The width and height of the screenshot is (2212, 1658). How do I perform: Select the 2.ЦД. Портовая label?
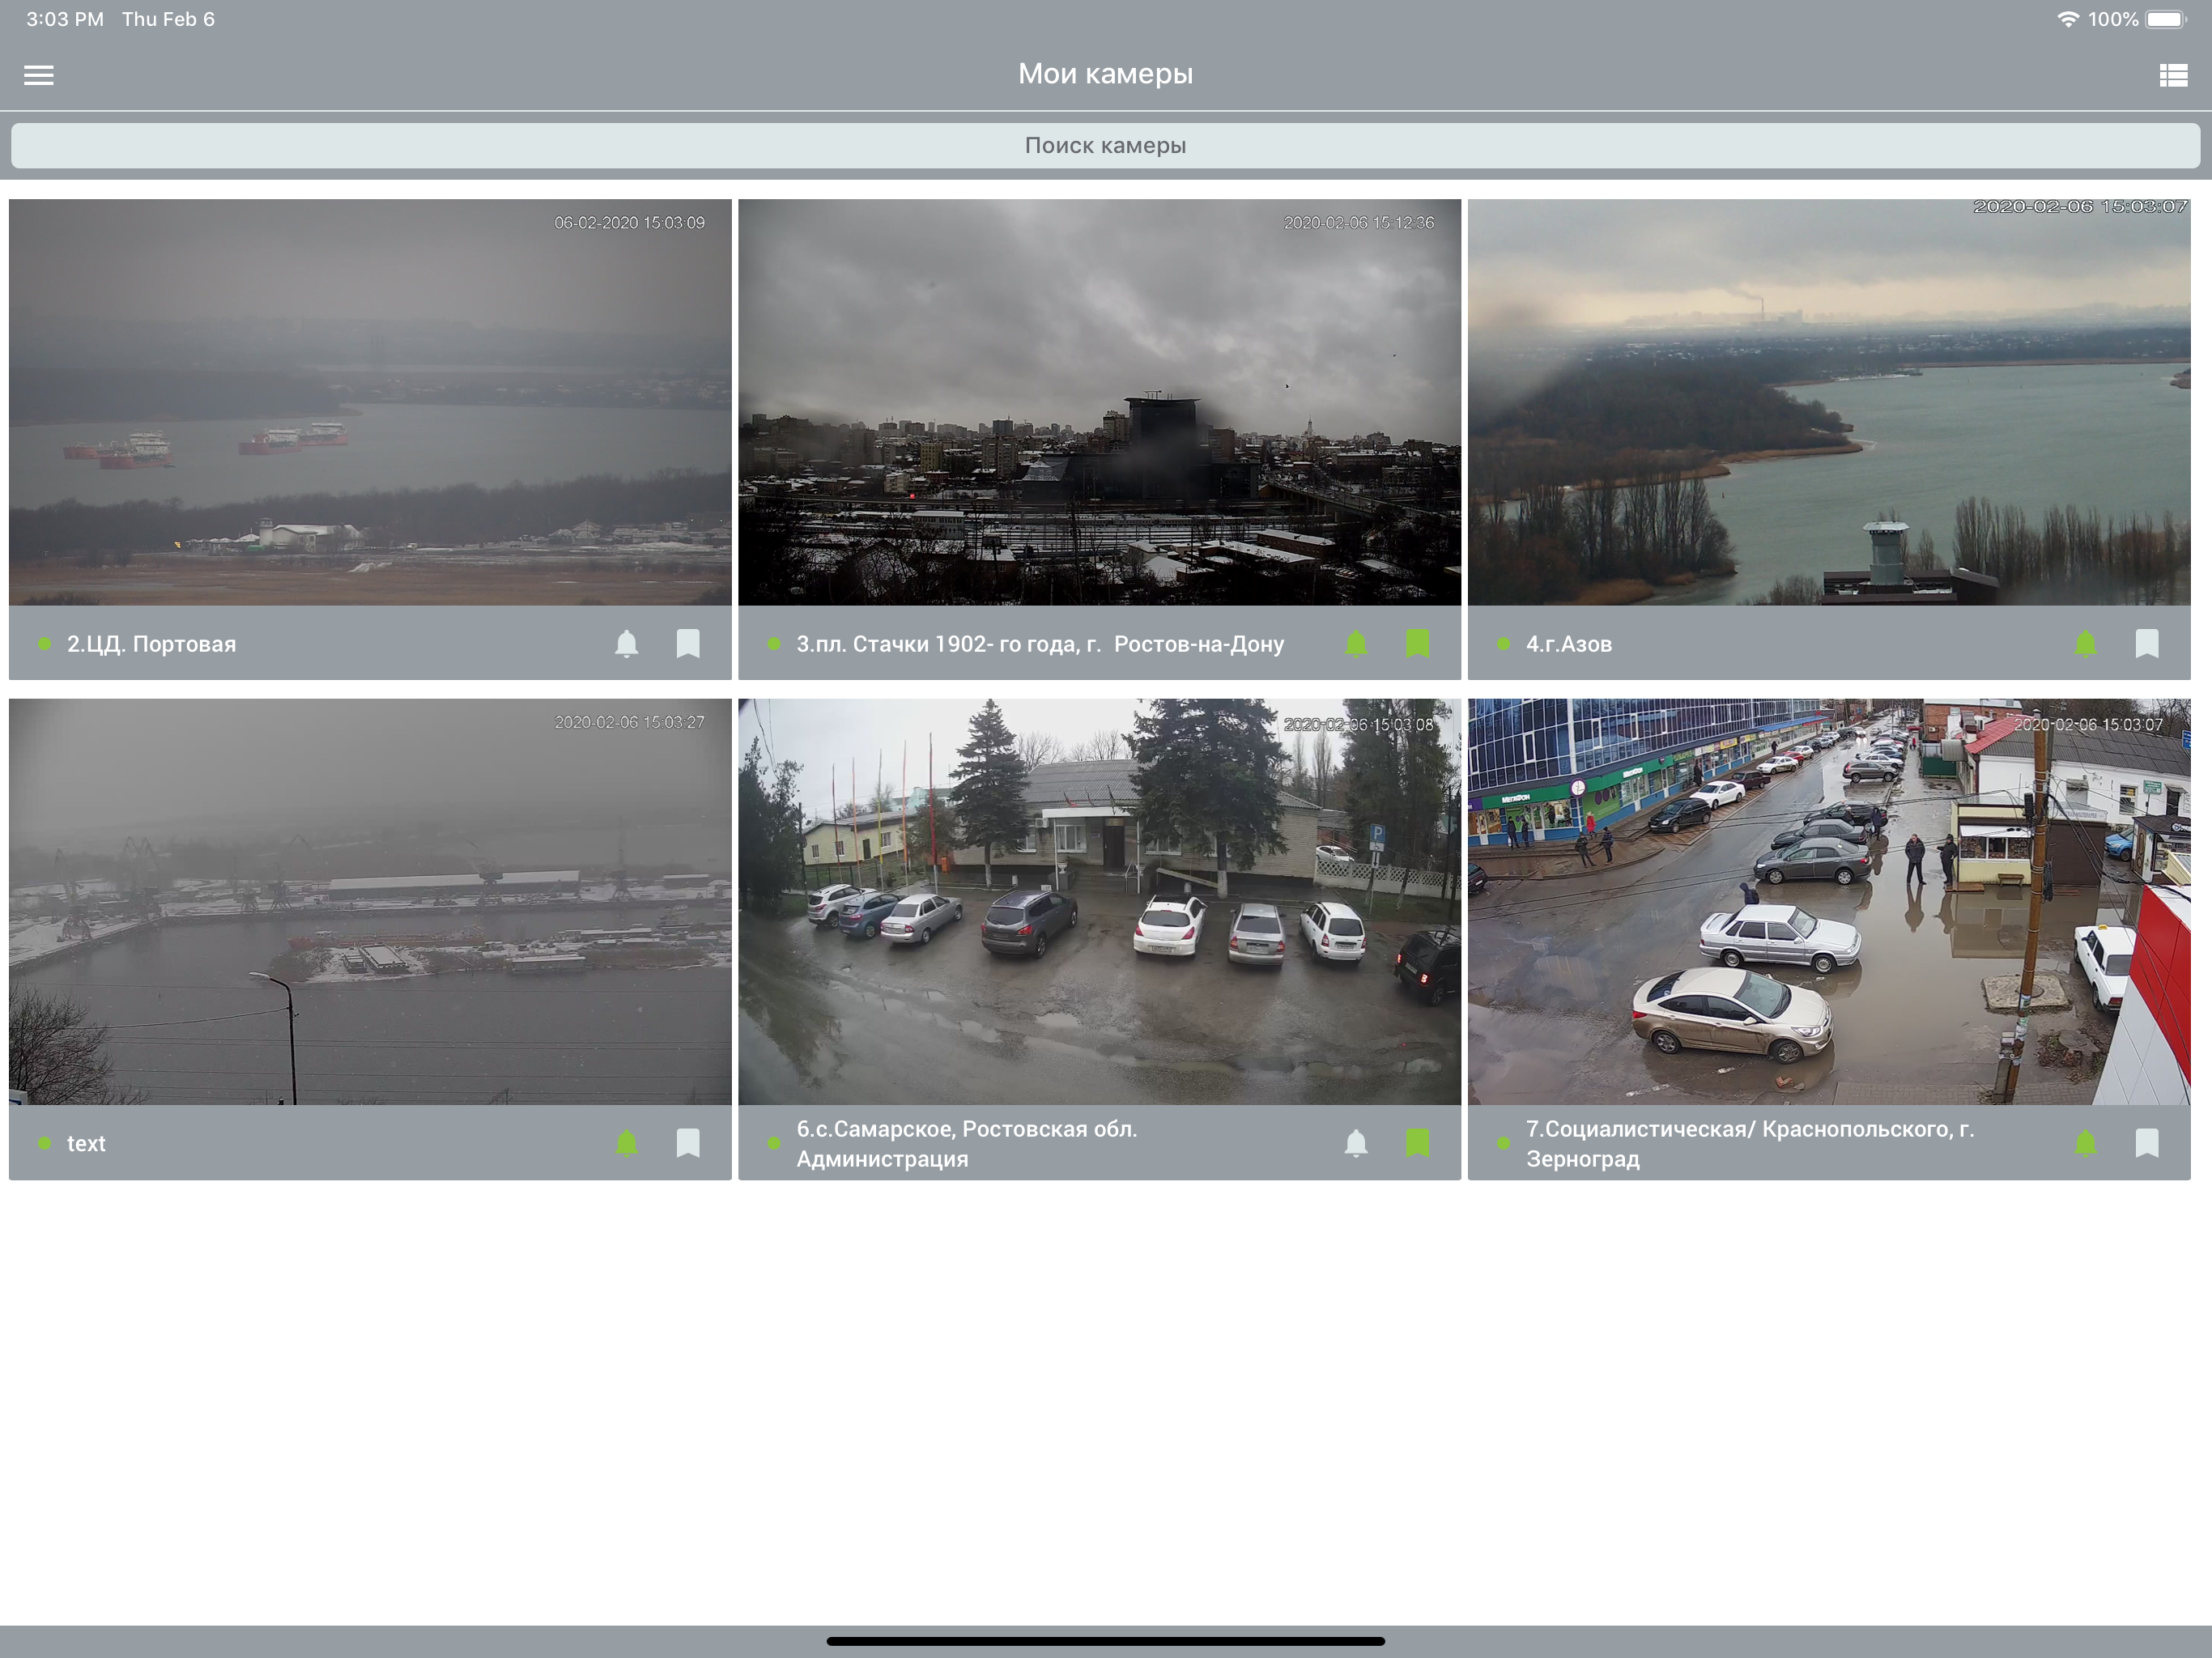click(x=151, y=644)
